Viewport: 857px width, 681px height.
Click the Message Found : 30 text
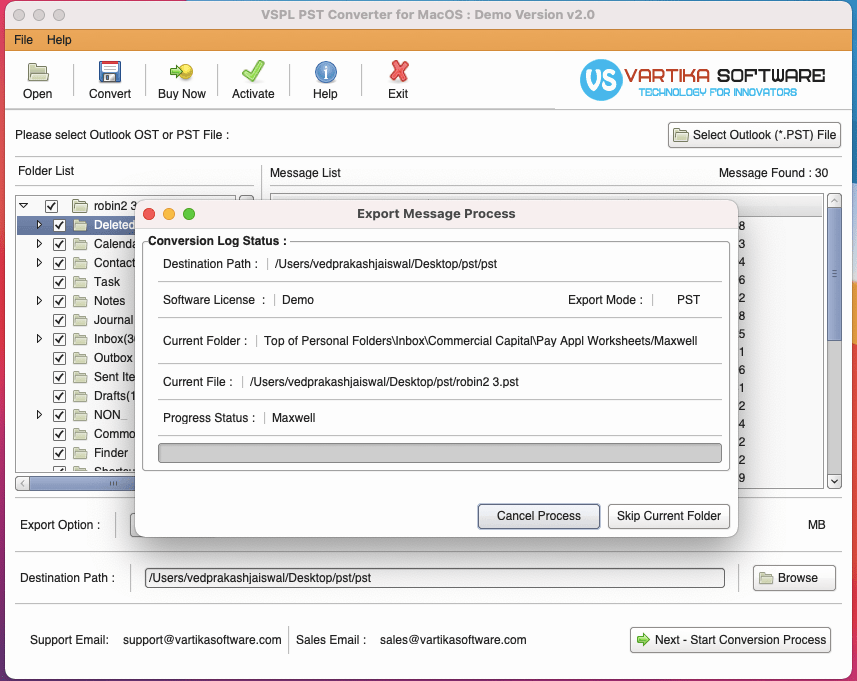click(x=773, y=173)
